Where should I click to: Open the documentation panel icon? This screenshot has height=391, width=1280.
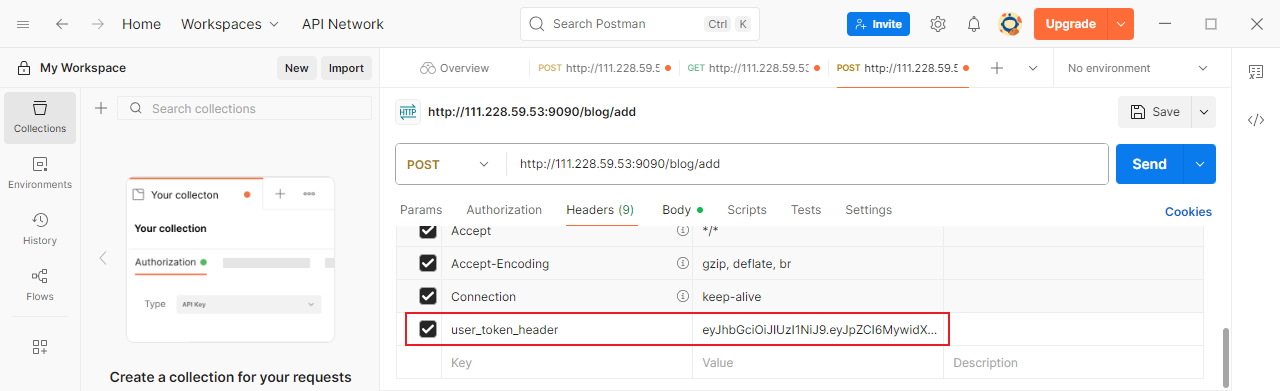(x=1256, y=72)
